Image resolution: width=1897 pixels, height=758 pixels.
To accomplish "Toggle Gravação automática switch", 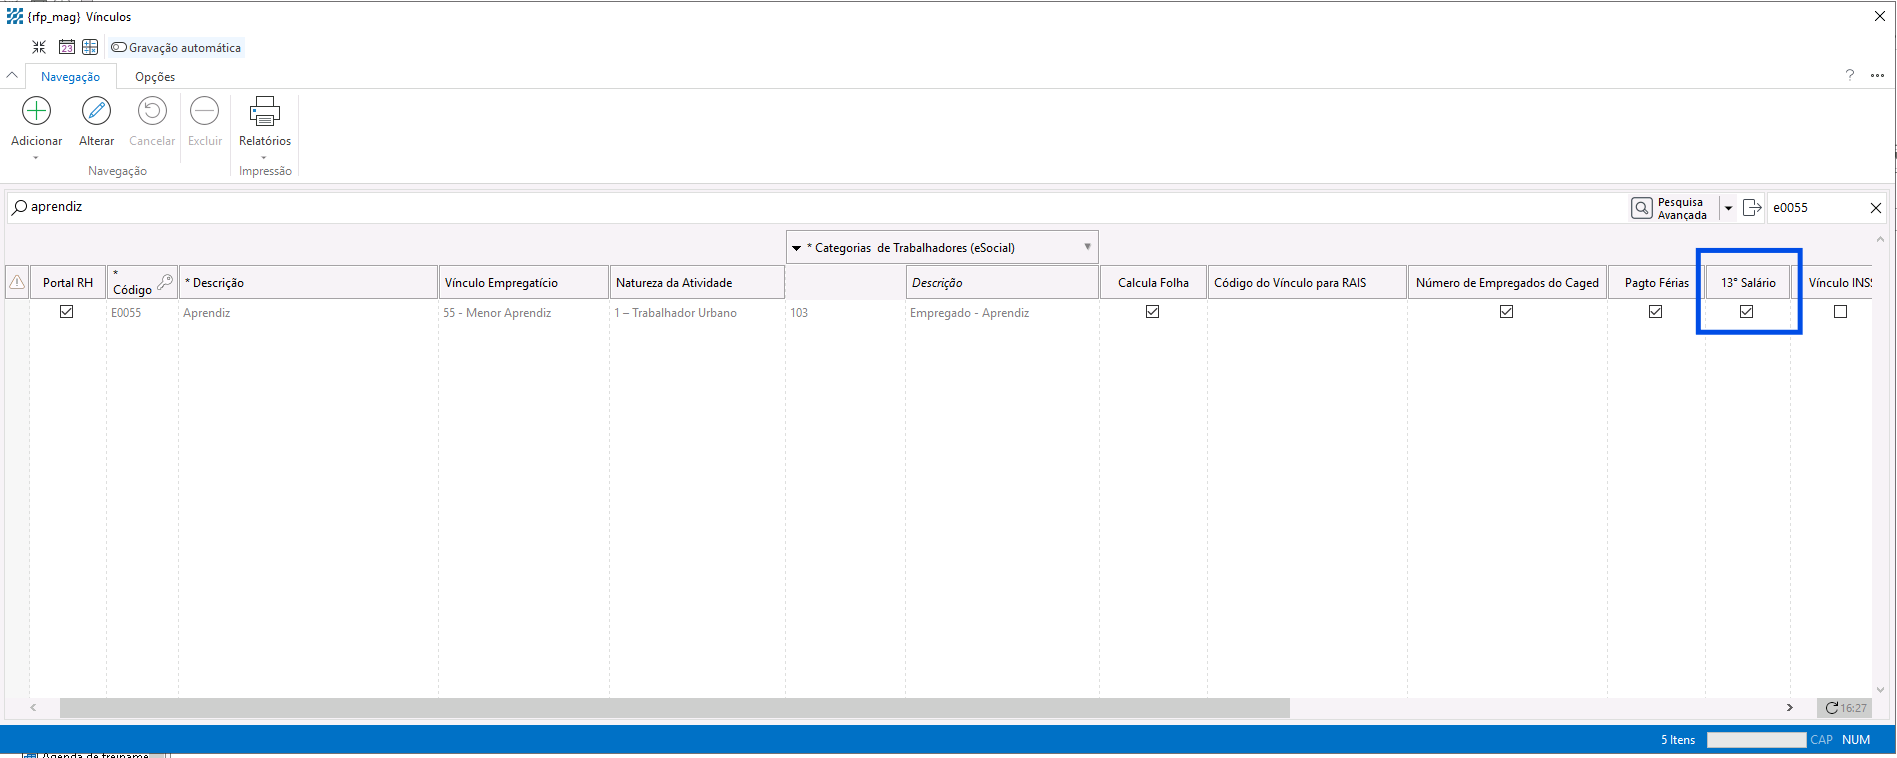I will [119, 47].
